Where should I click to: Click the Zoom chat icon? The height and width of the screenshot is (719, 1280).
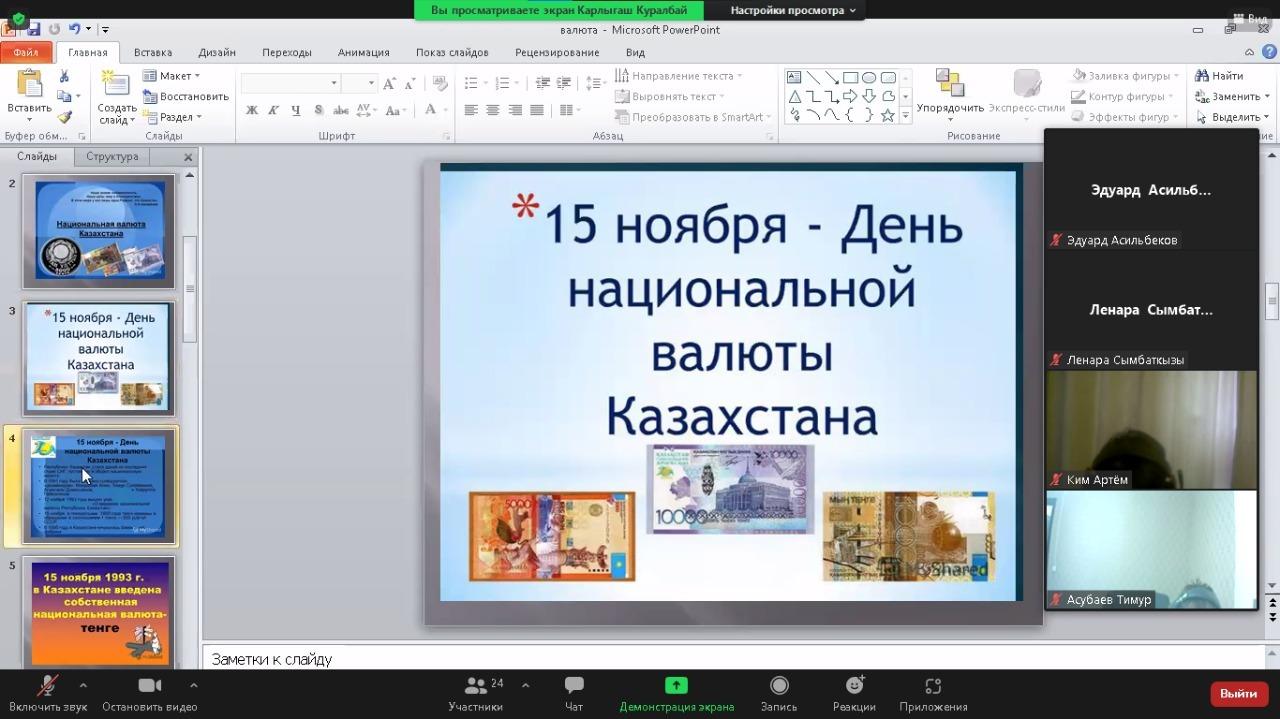pyautogui.click(x=574, y=686)
